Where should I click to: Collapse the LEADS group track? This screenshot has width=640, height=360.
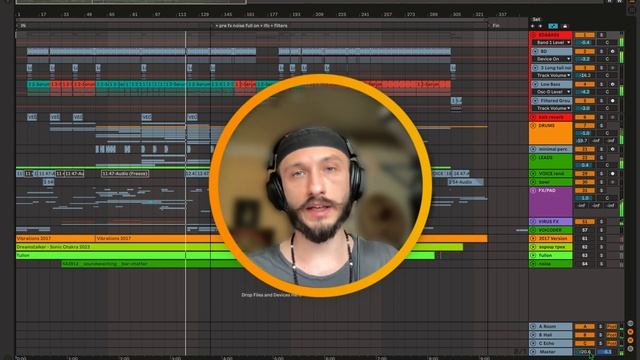[x=533, y=158]
